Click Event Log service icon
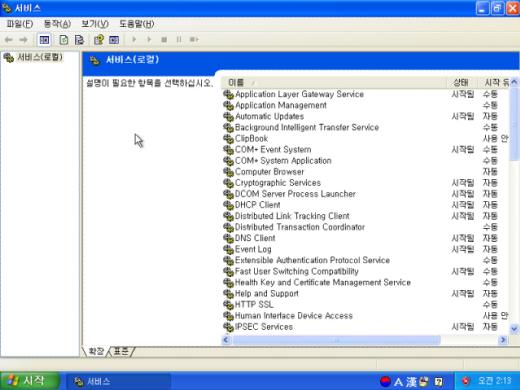The image size is (520, 390). (x=228, y=249)
